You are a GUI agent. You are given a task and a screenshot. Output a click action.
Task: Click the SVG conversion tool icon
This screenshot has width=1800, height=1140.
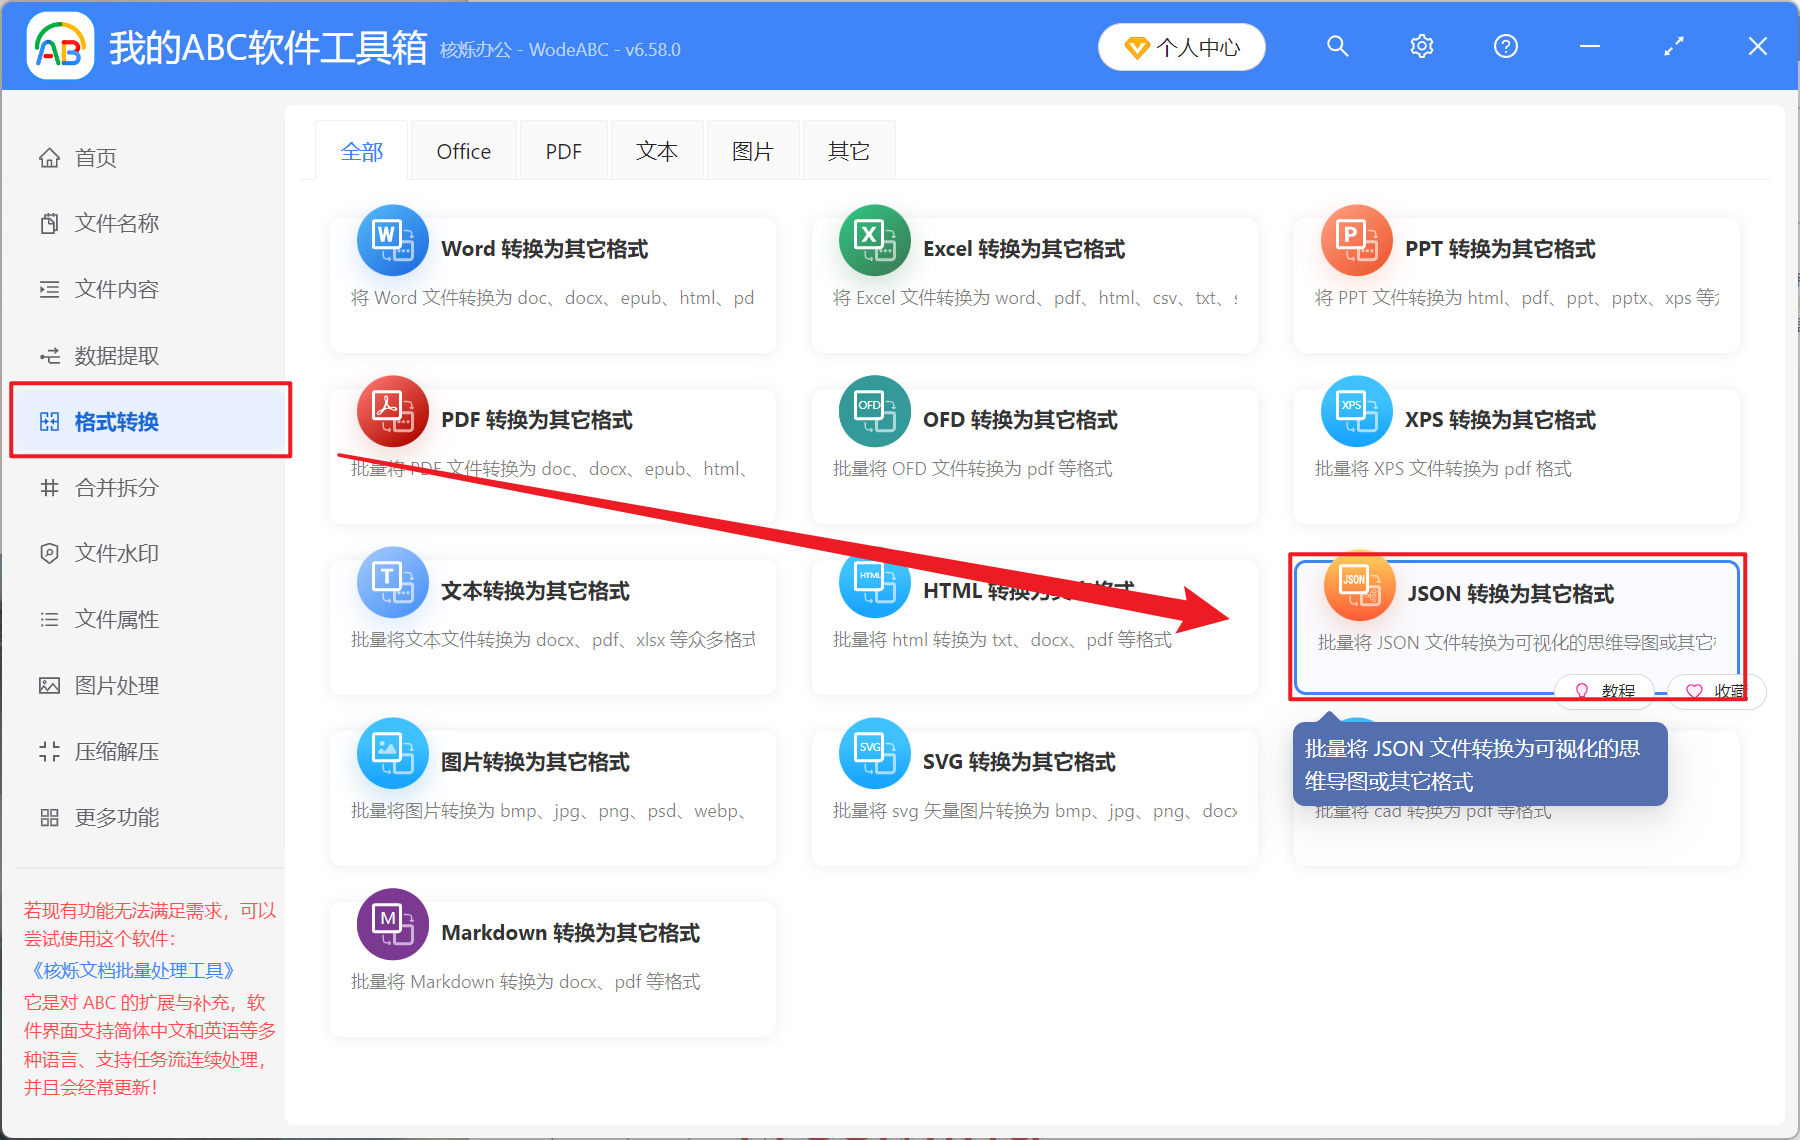tap(874, 753)
